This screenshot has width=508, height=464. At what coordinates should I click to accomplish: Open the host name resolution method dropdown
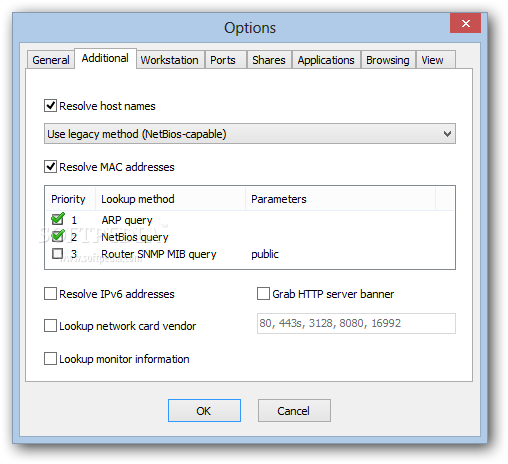tap(250, 134)
